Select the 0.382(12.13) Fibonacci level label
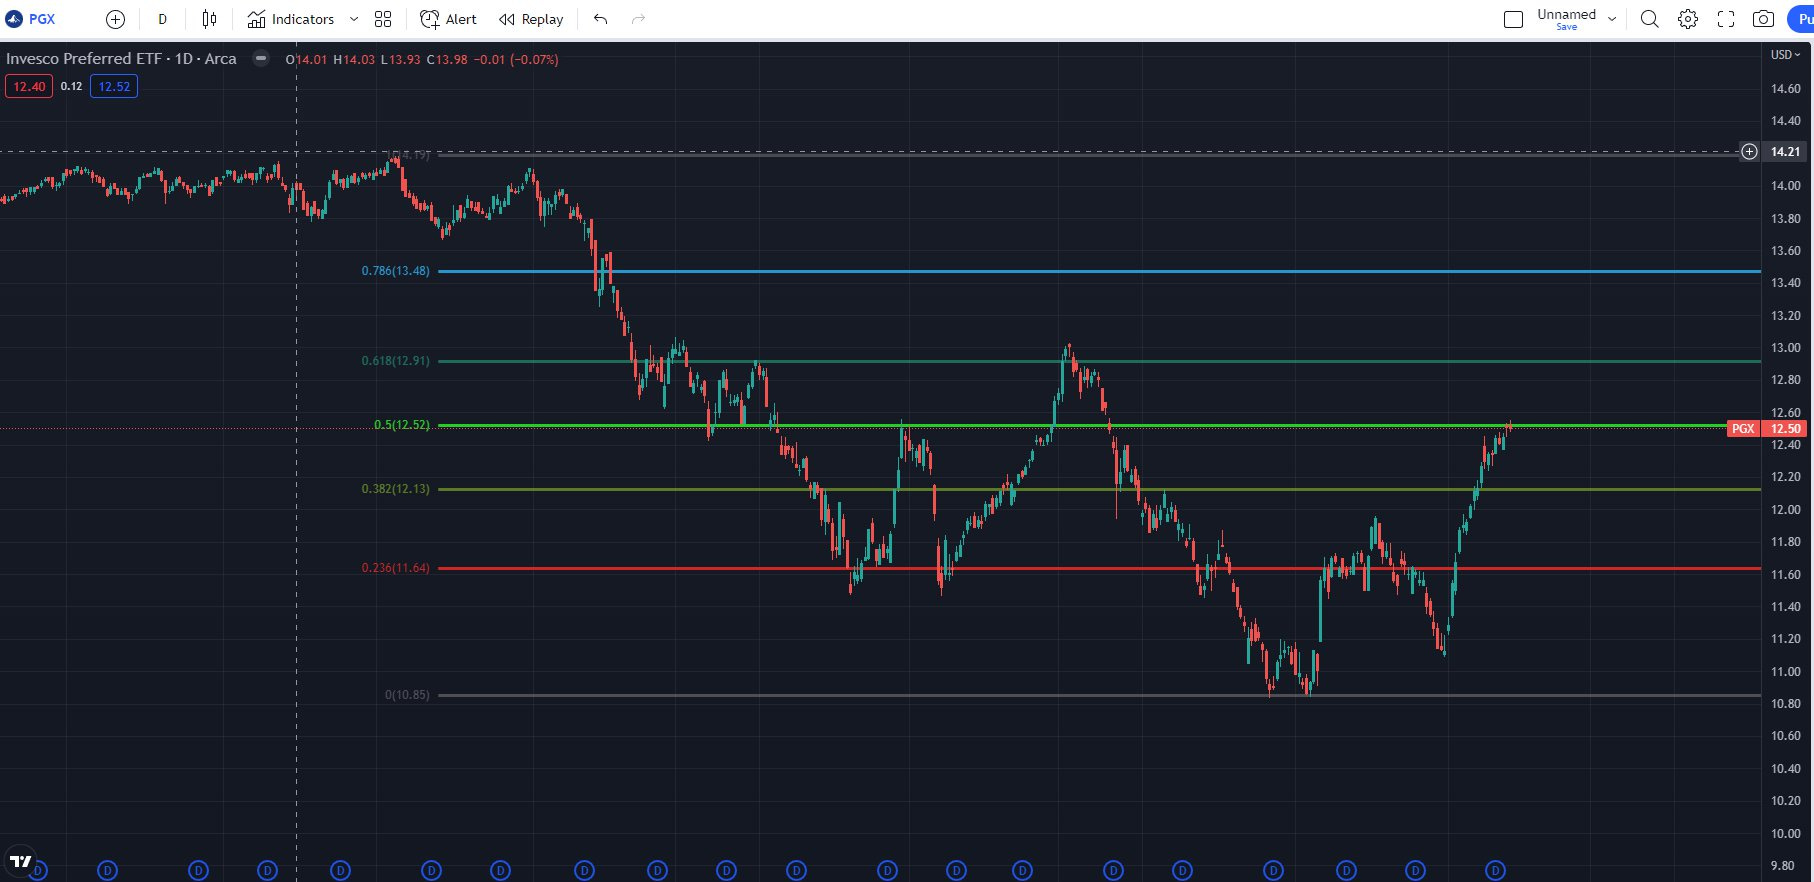The image size is (1814, 882). (396, 489)
